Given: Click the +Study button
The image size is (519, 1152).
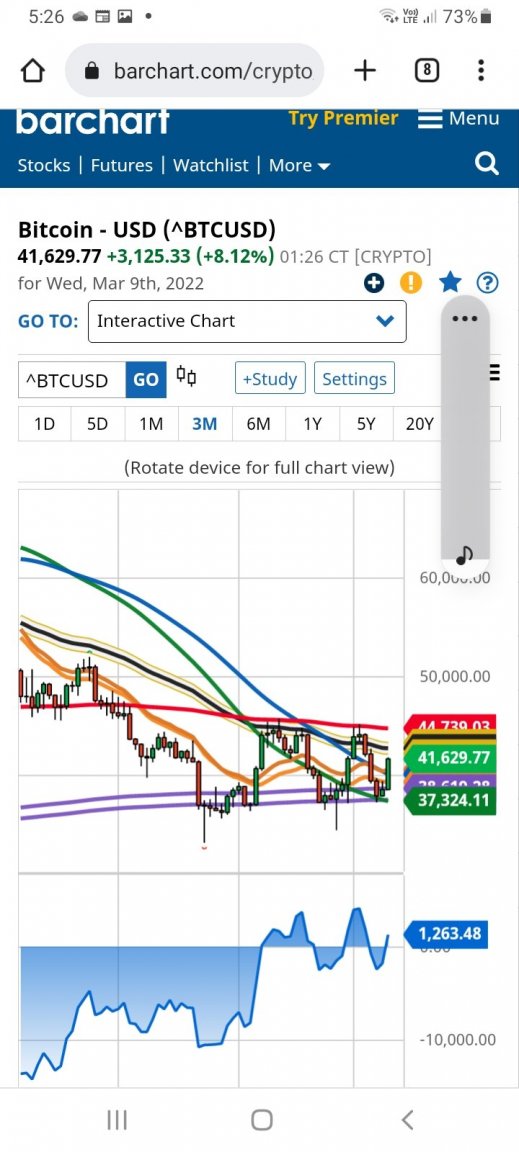Looking at the screenshot, I should (270, 379).
